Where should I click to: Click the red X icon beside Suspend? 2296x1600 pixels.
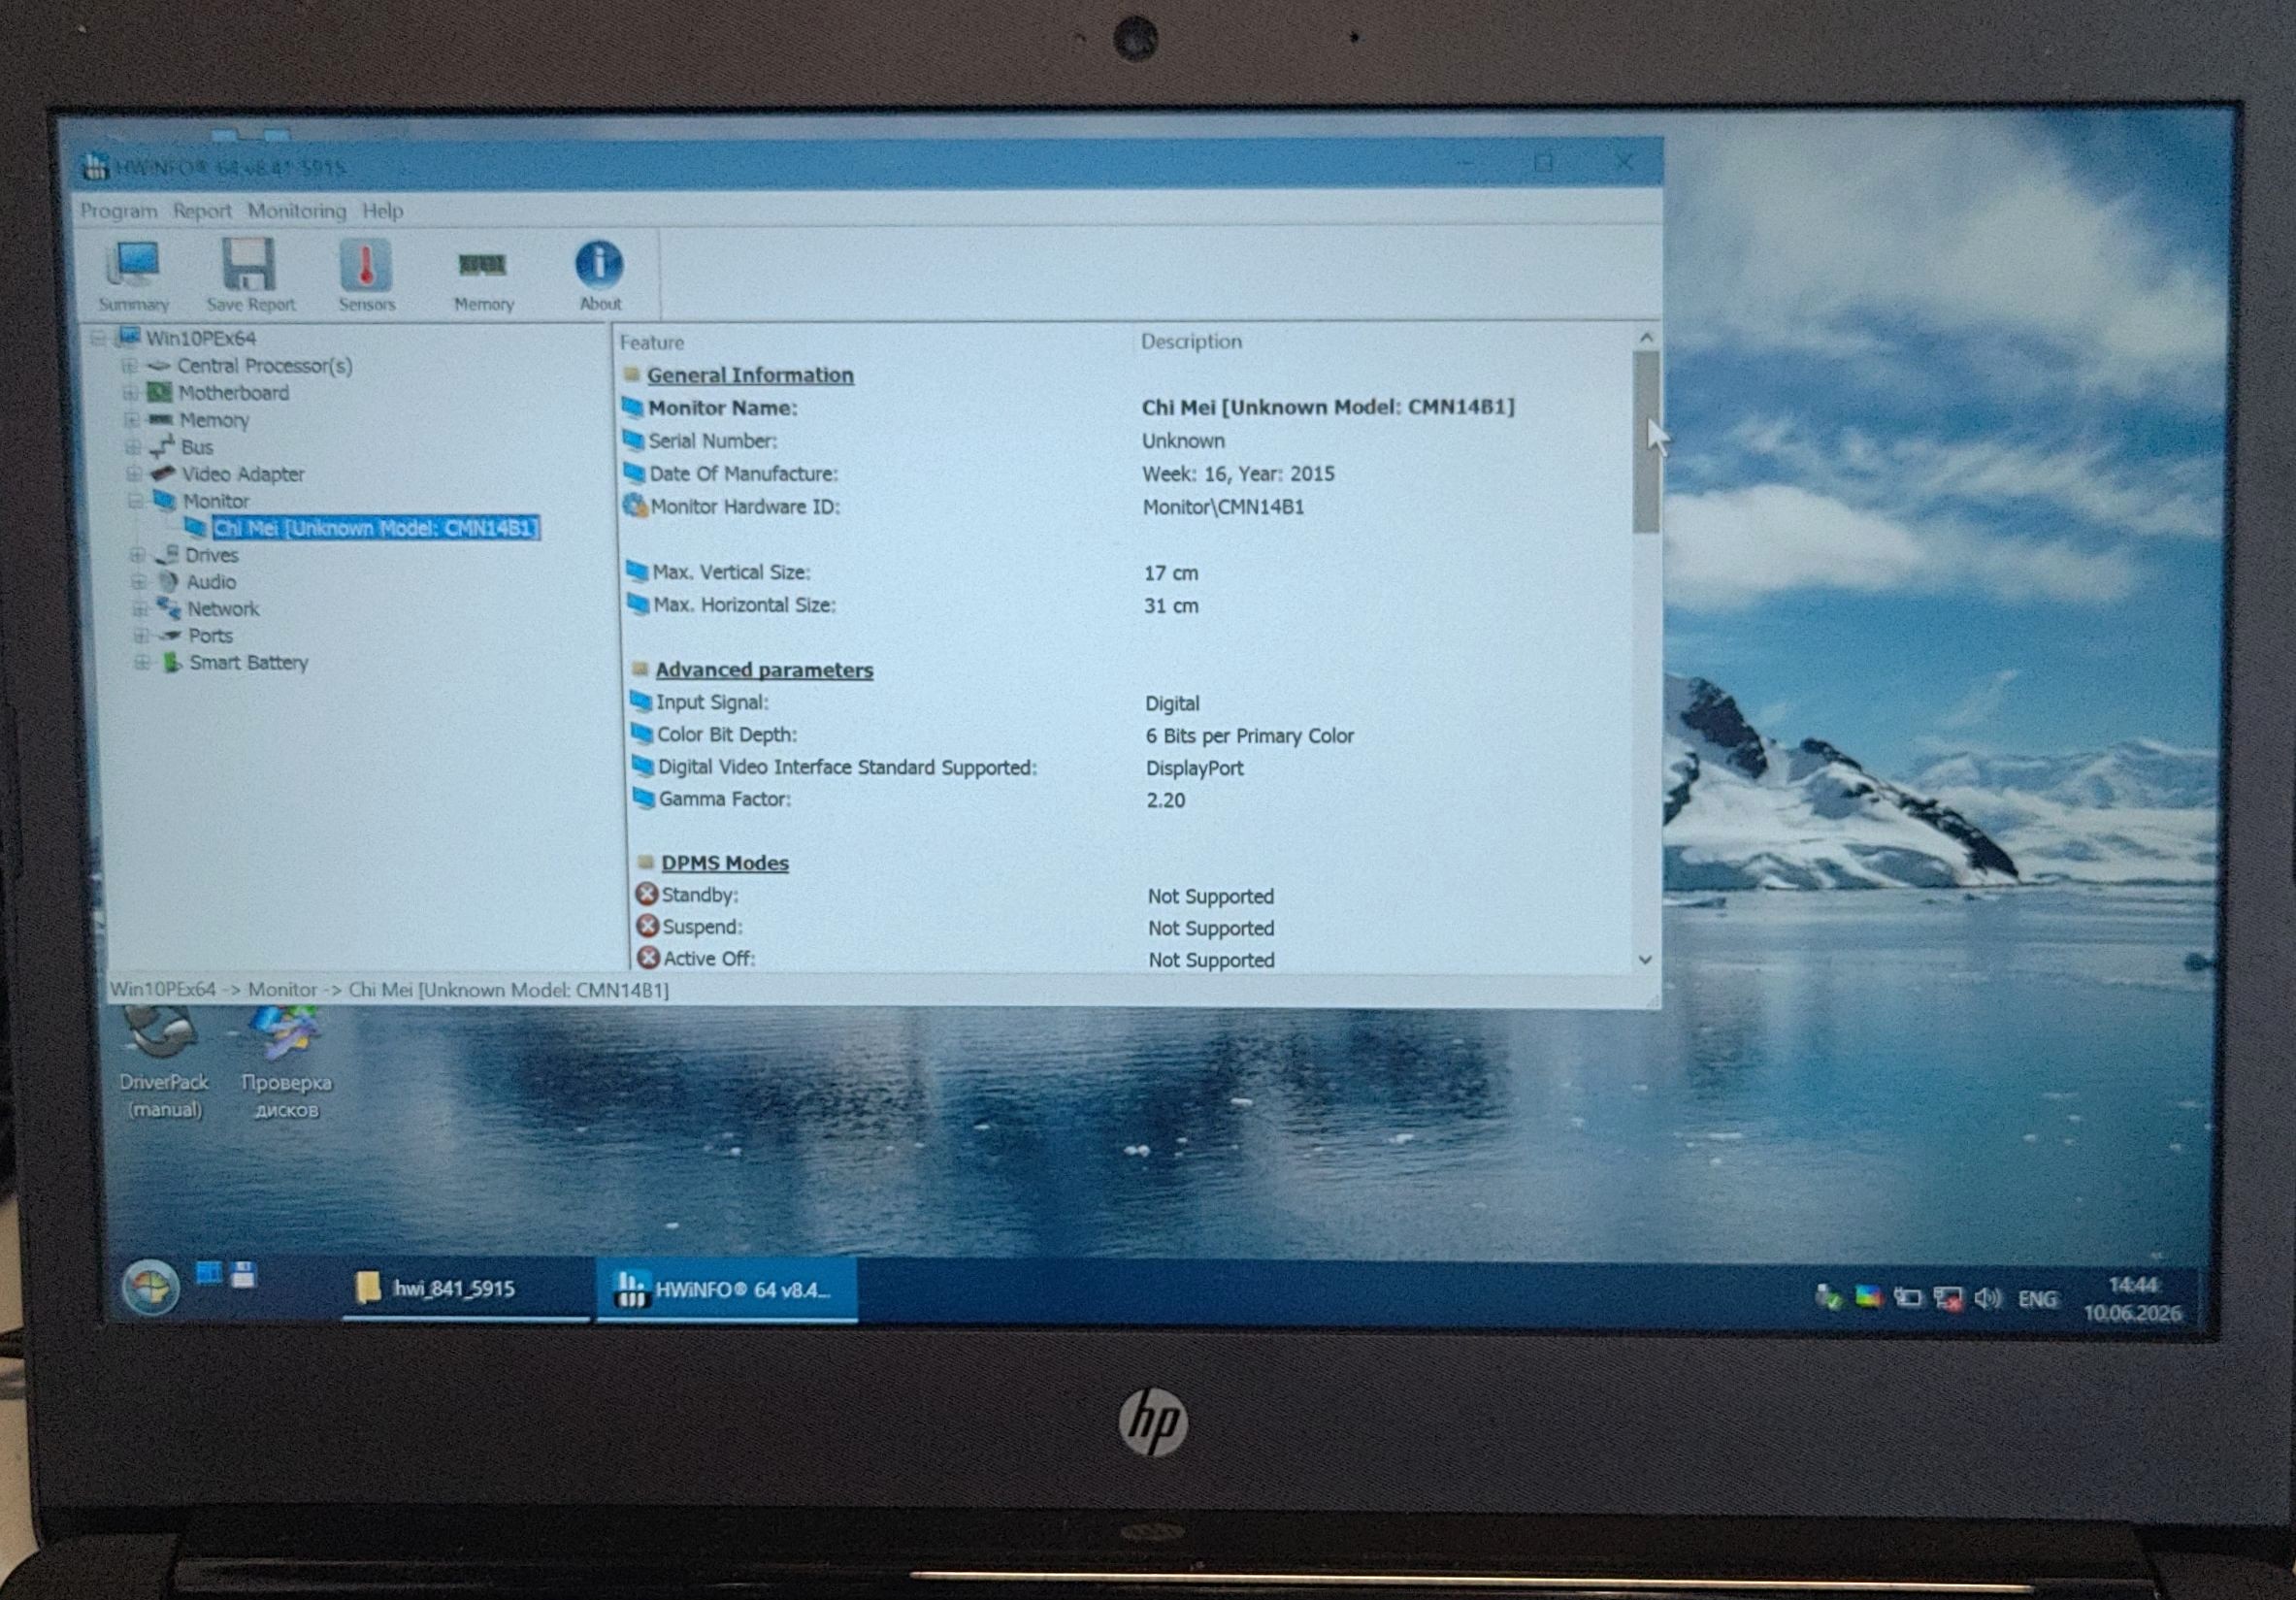tap(648, 926)
